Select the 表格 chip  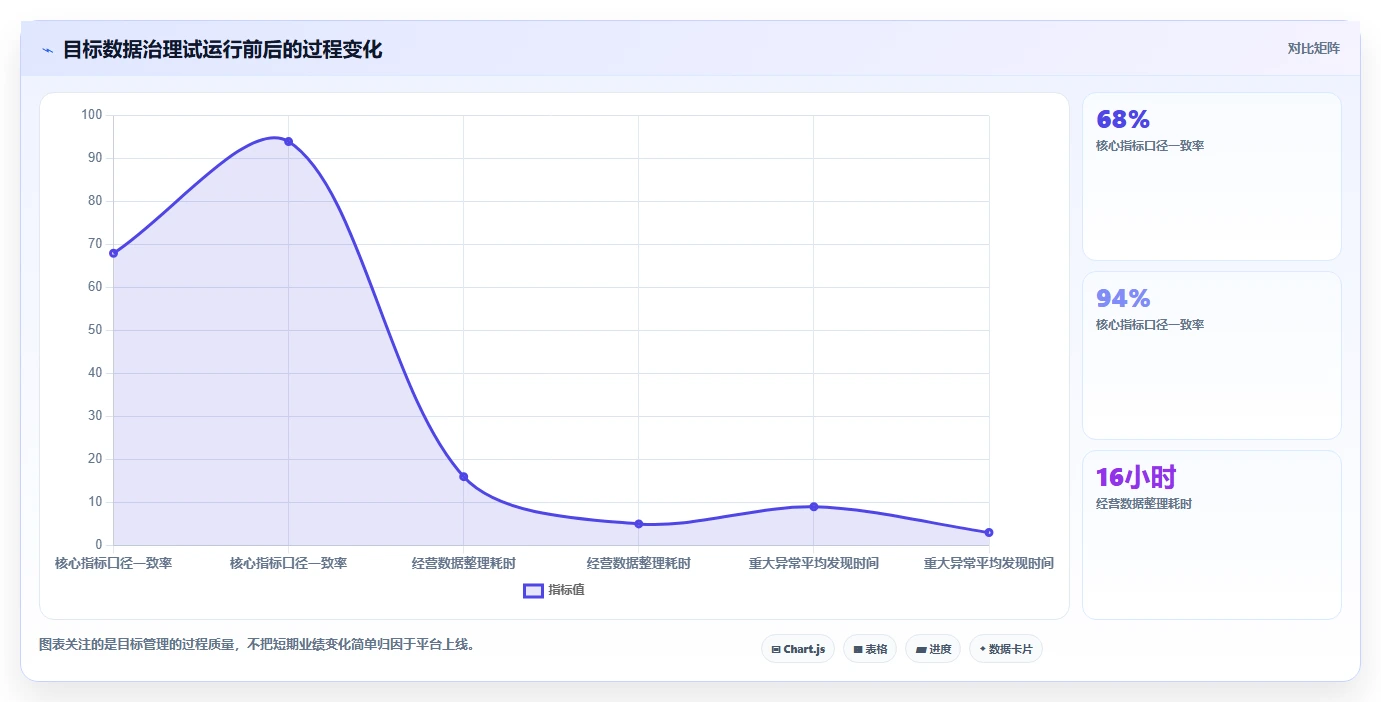pos(870,649)
